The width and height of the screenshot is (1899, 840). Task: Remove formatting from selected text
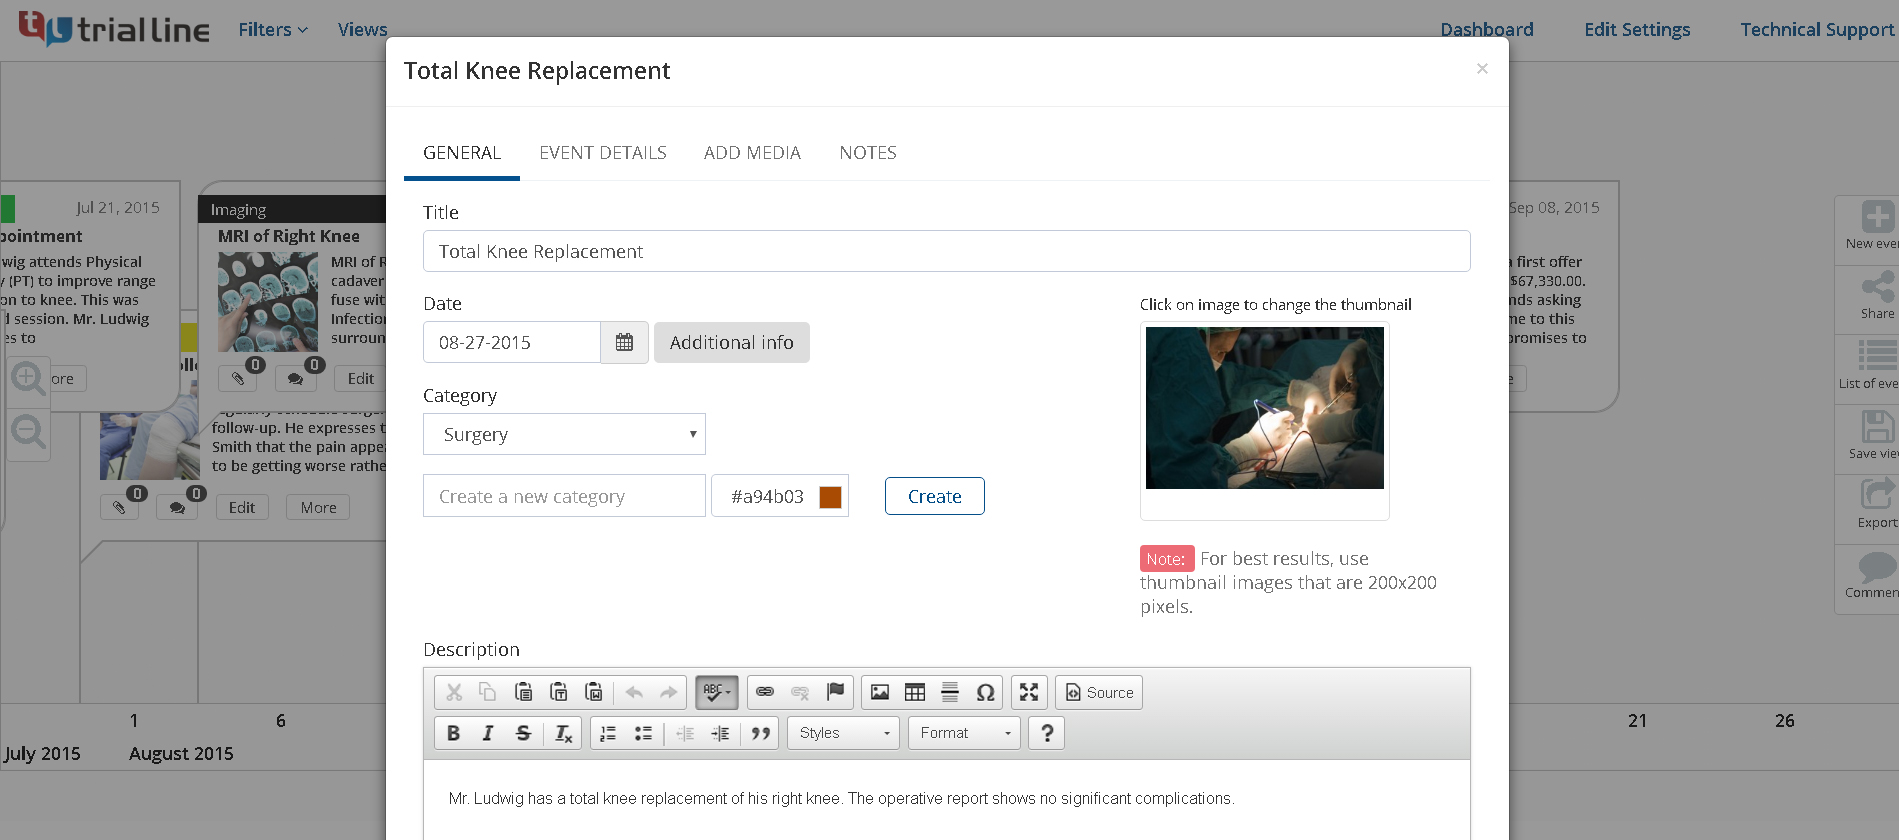pos(564,733)
